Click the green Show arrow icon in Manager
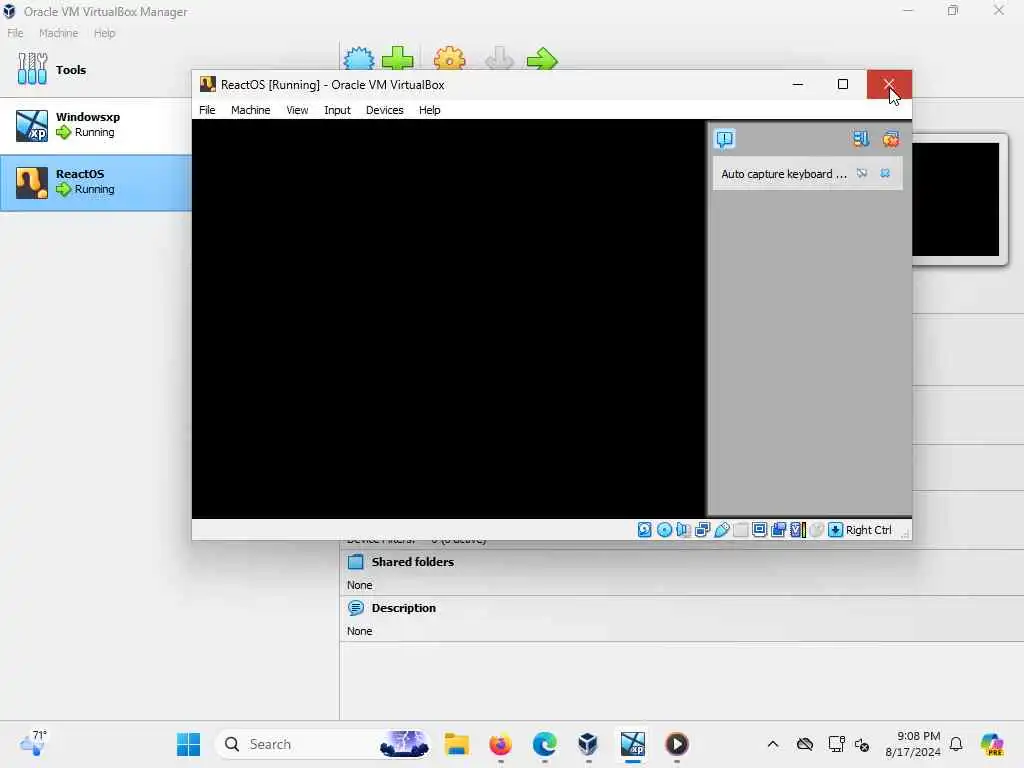This screenshot has width=1024, height=768. tap(542, 59)
